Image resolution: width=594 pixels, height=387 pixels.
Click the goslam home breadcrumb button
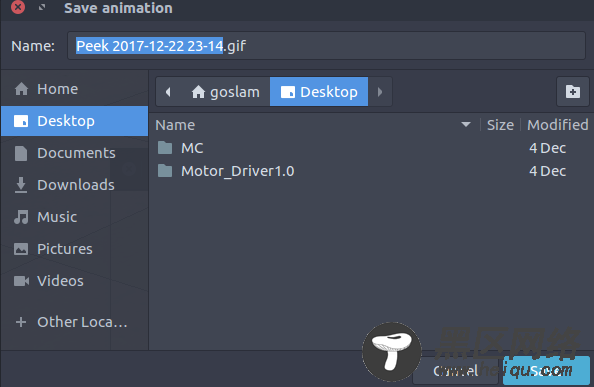point(225,92)
